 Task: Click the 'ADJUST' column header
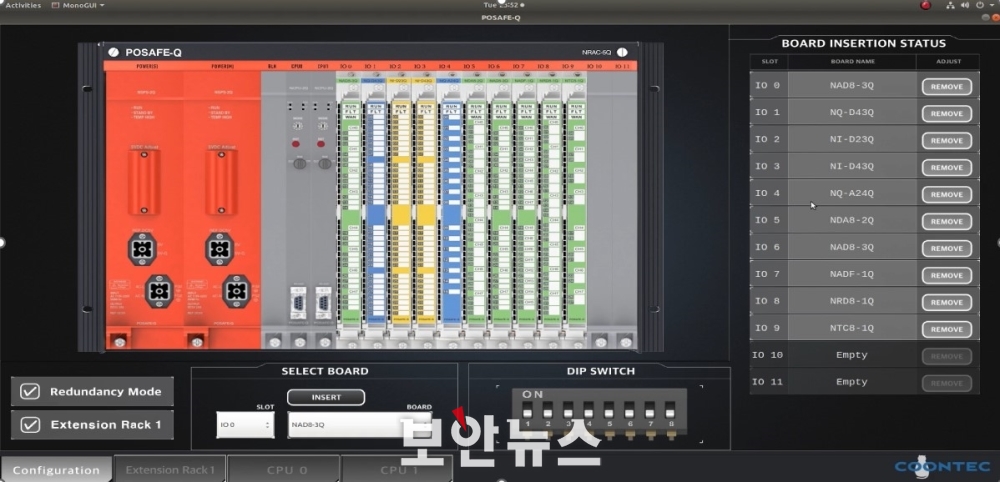pos(948,62)
